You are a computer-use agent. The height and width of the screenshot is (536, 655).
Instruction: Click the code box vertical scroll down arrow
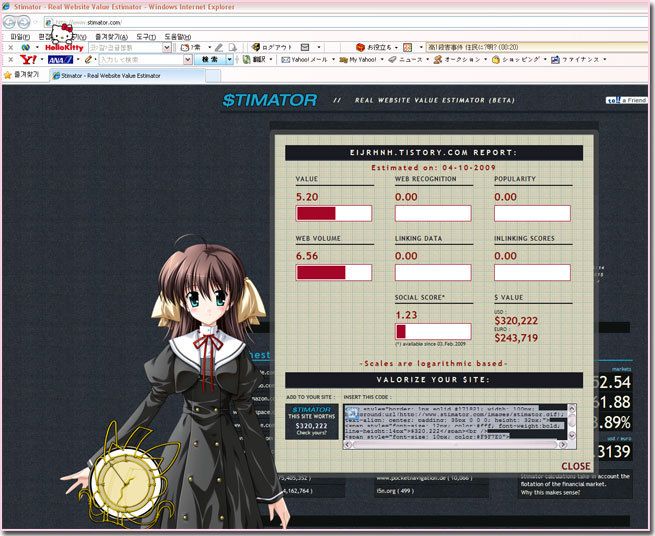[572, 435]
